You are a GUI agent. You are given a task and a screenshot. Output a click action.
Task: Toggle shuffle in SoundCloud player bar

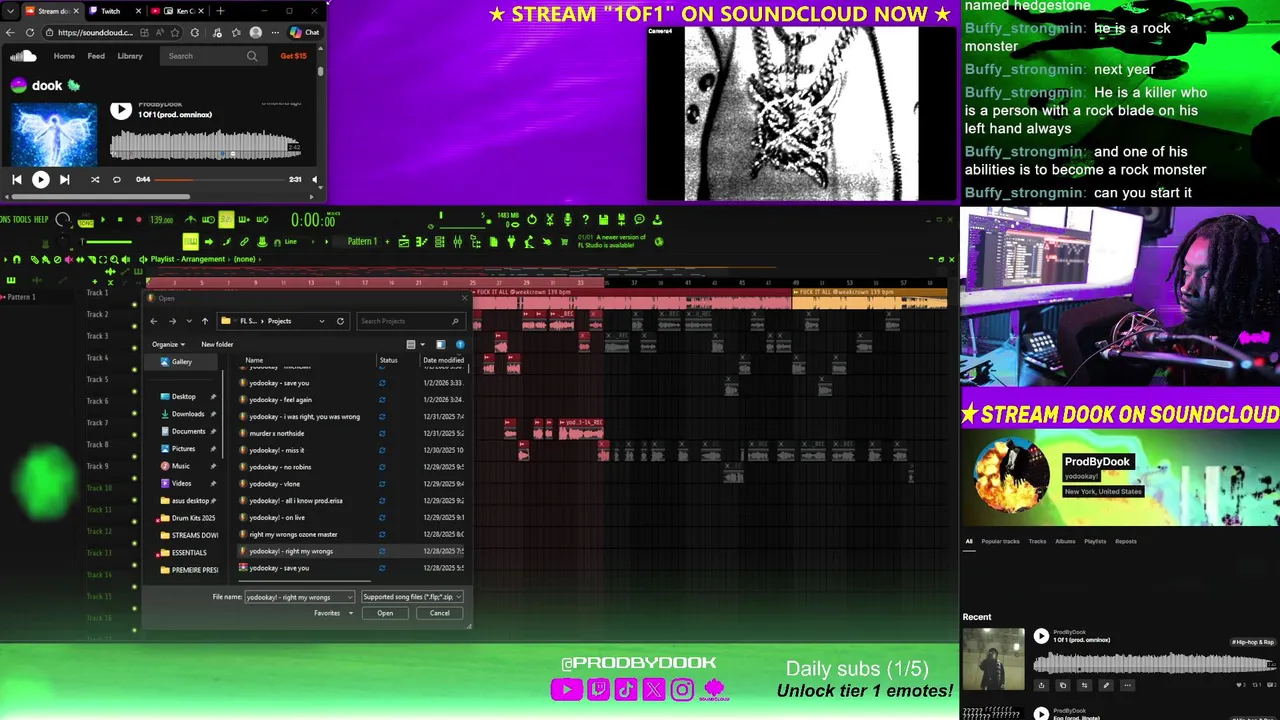click(x=95, y=179)
